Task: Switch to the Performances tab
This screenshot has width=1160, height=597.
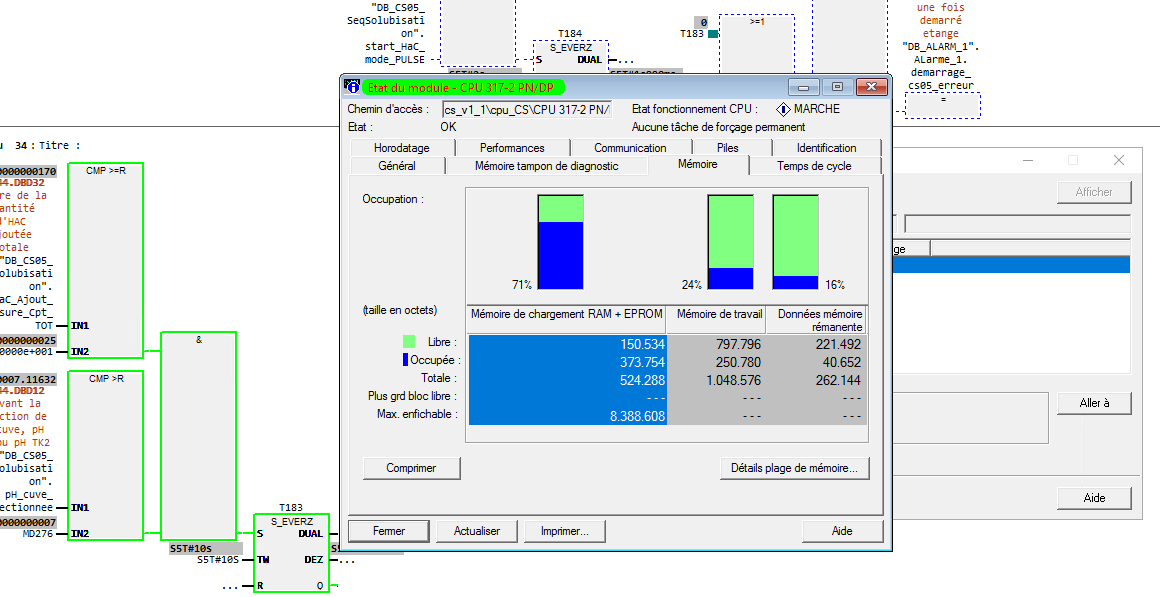Action: coord(512,148)
